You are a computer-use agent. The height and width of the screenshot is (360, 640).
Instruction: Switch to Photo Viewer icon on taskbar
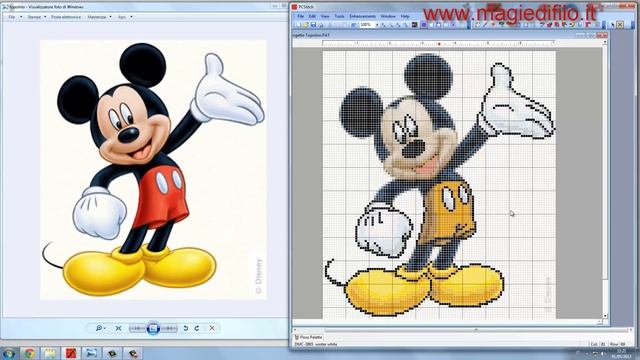click(91, 353)
